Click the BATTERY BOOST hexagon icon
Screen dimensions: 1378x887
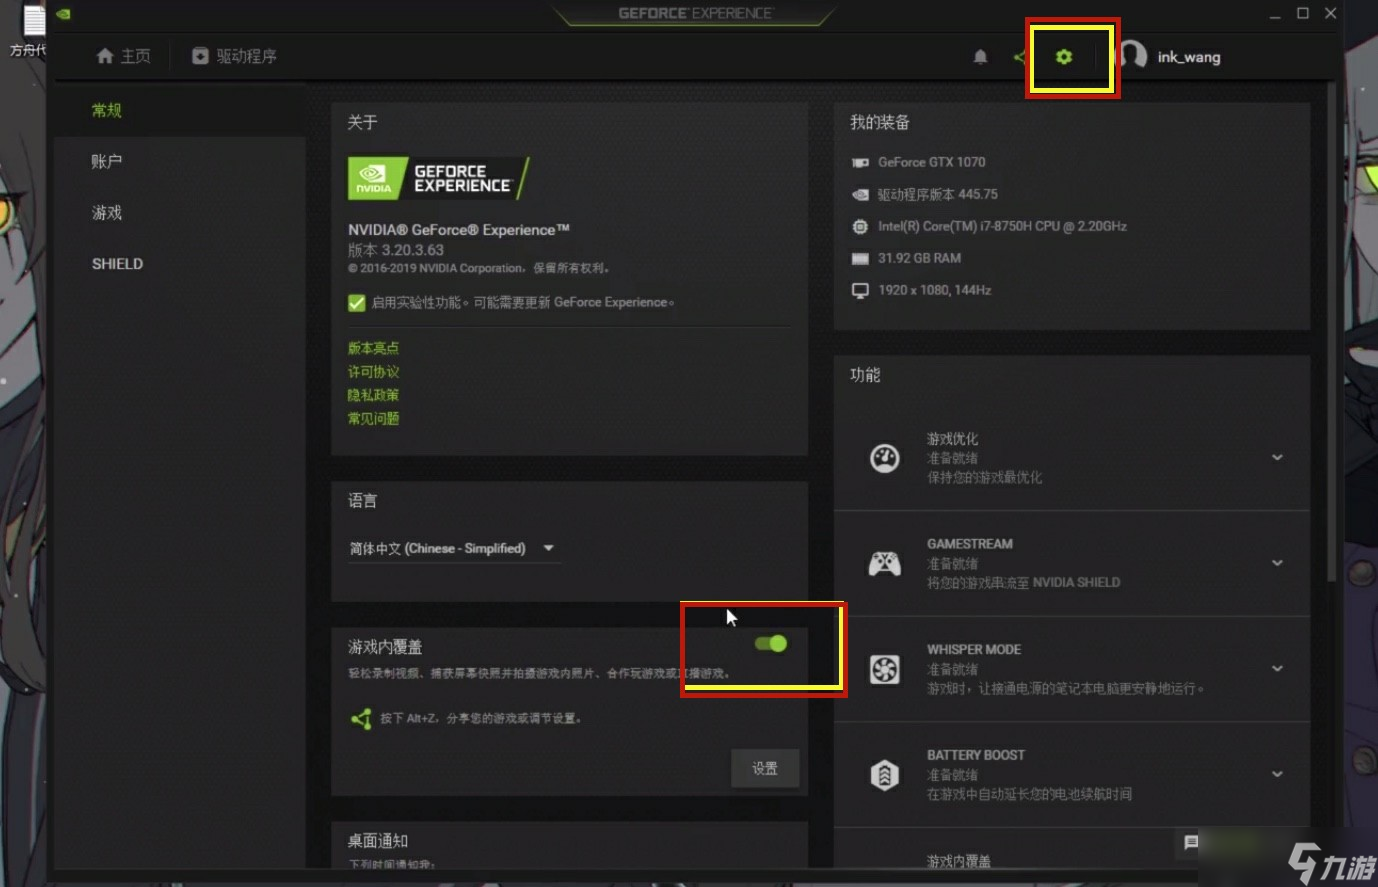coord(884,774)
